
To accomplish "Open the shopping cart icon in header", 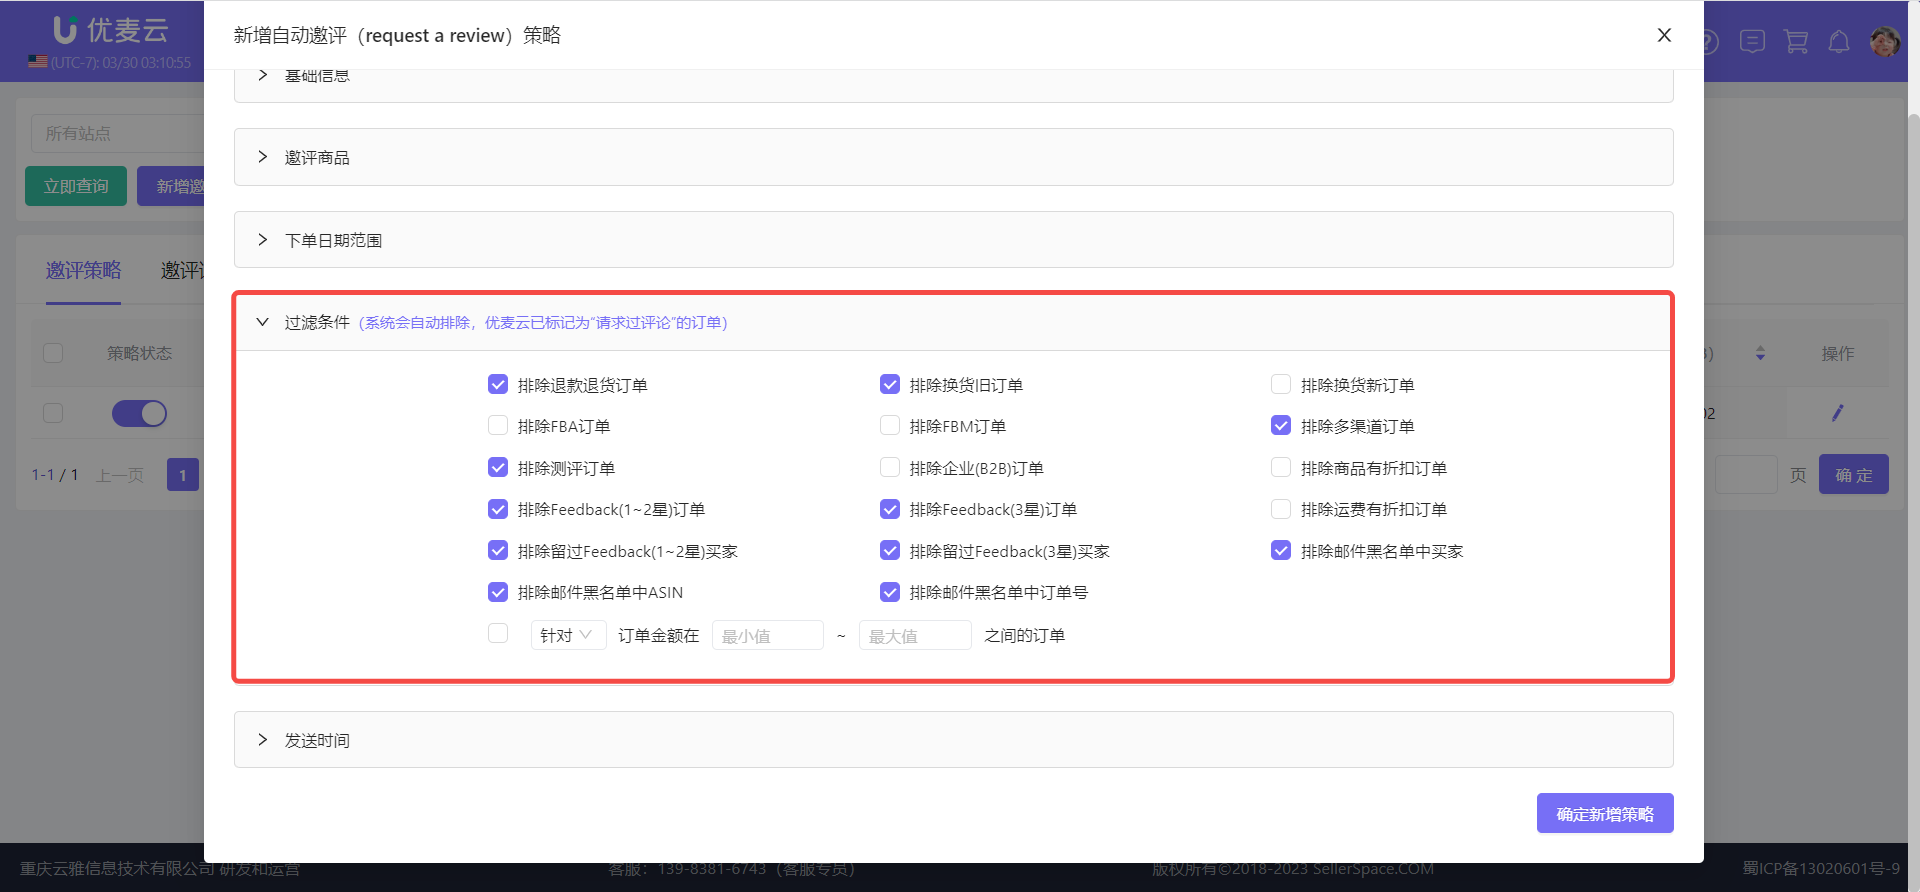I will [1796, 42].
